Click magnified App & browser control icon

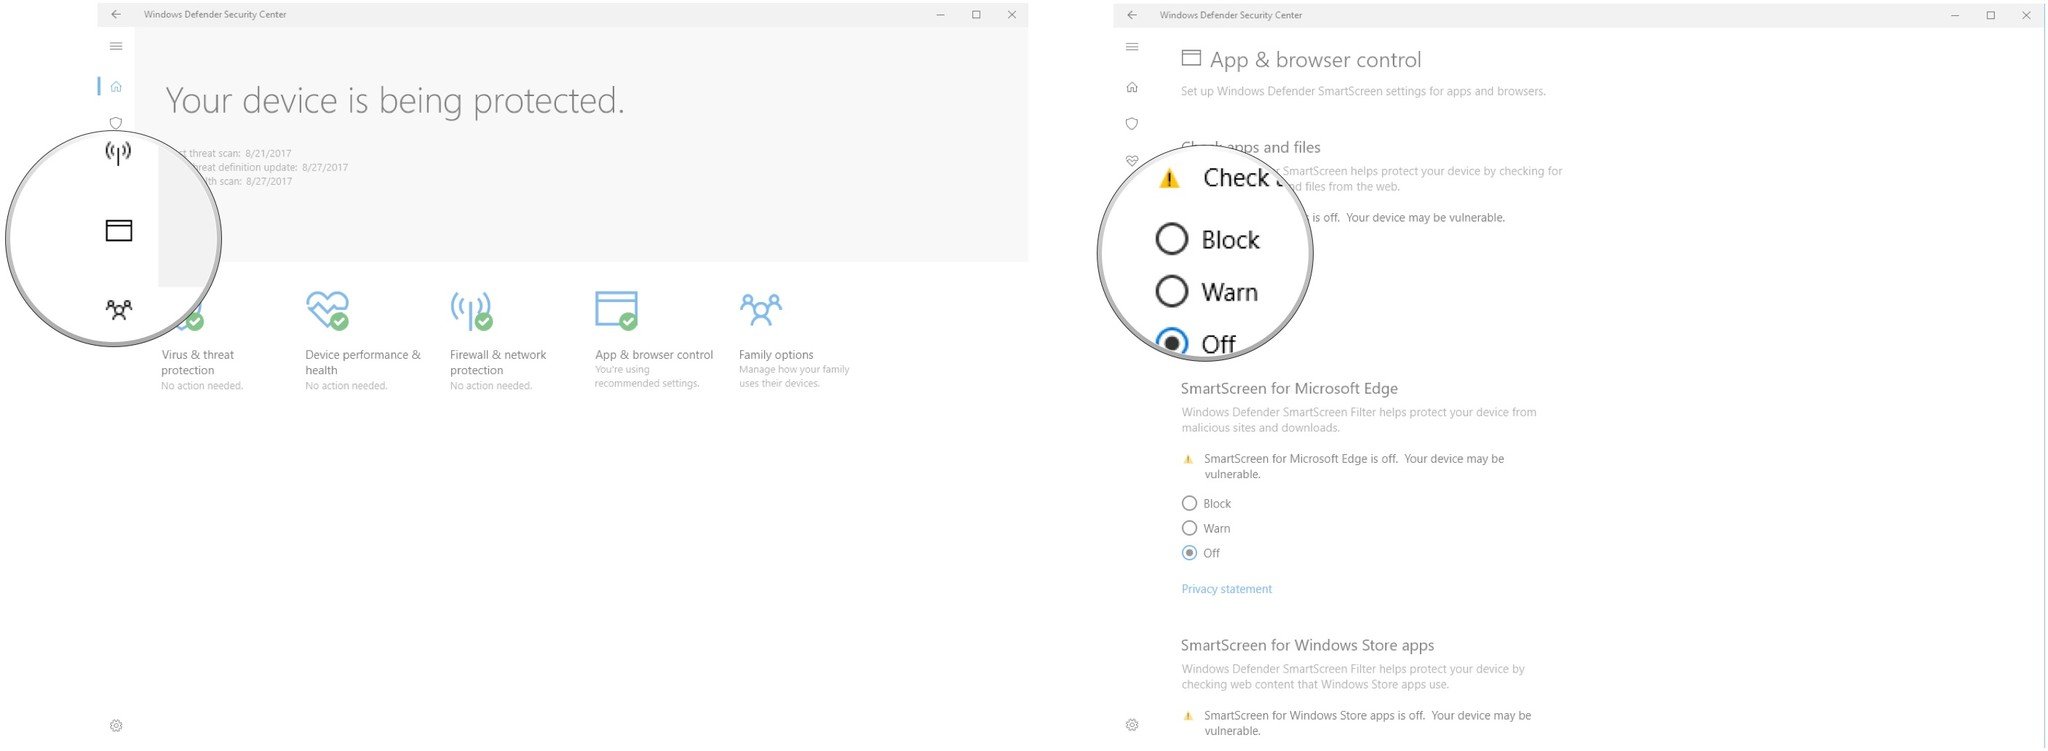[x=119, y=231]
